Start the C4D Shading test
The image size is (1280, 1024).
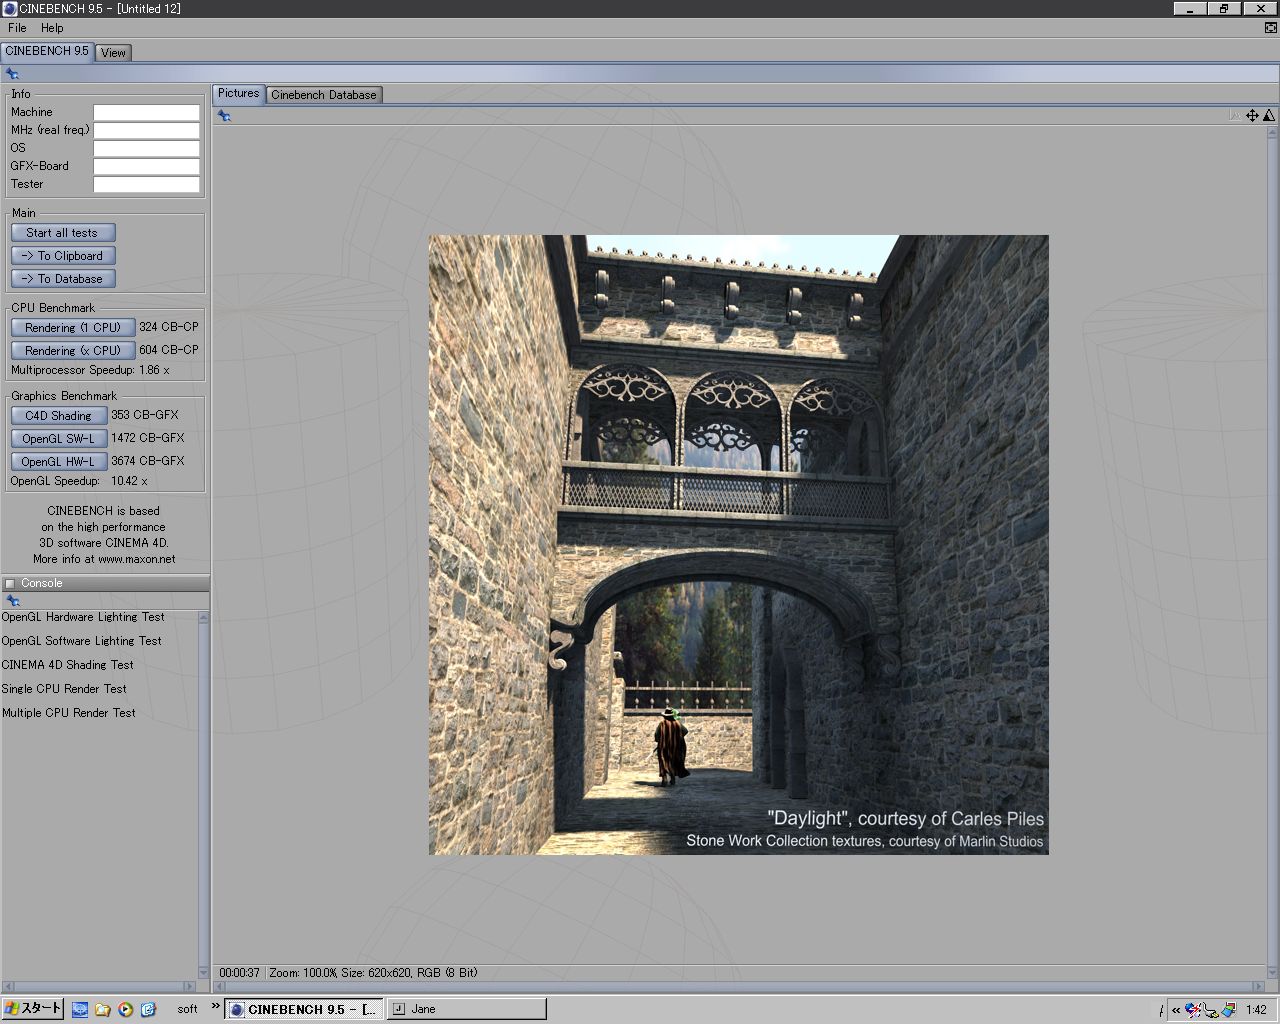click(59, 415)
